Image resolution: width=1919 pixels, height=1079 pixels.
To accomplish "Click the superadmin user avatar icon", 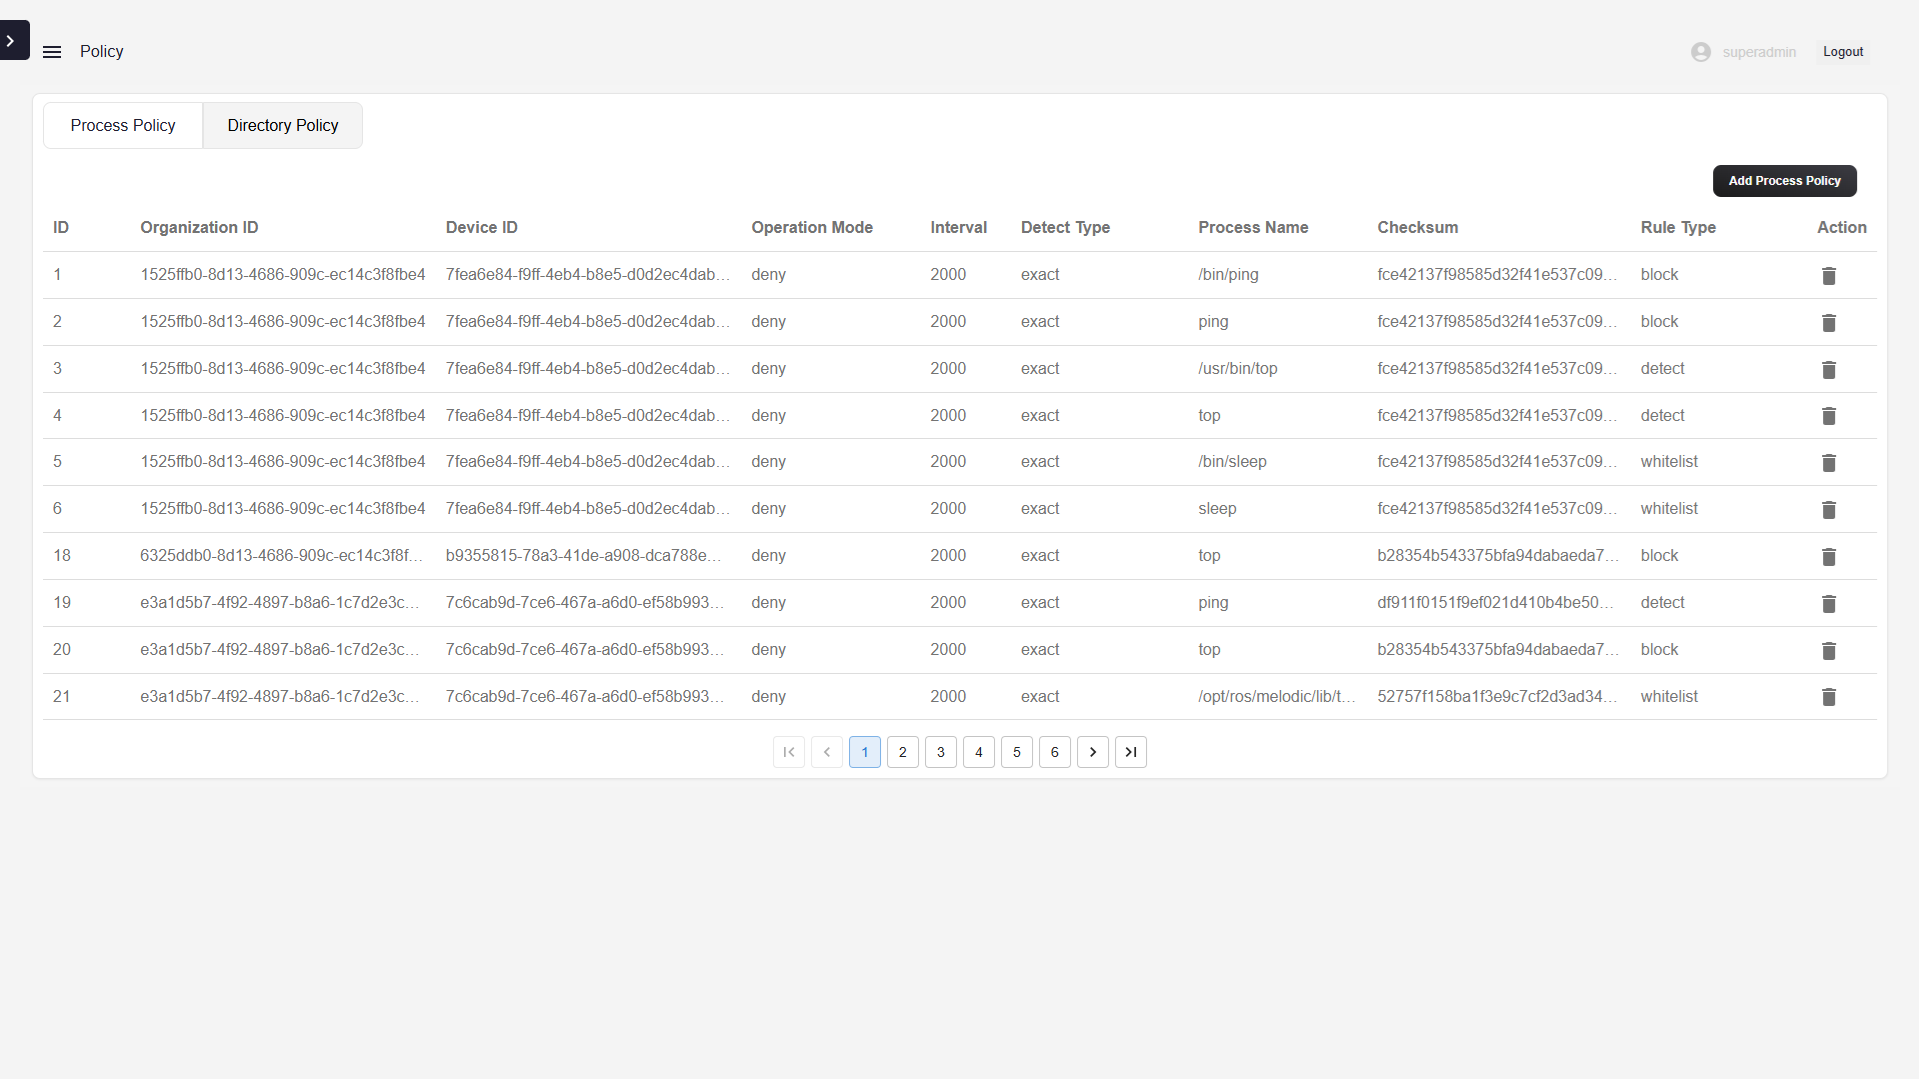I will [1700, 52].
